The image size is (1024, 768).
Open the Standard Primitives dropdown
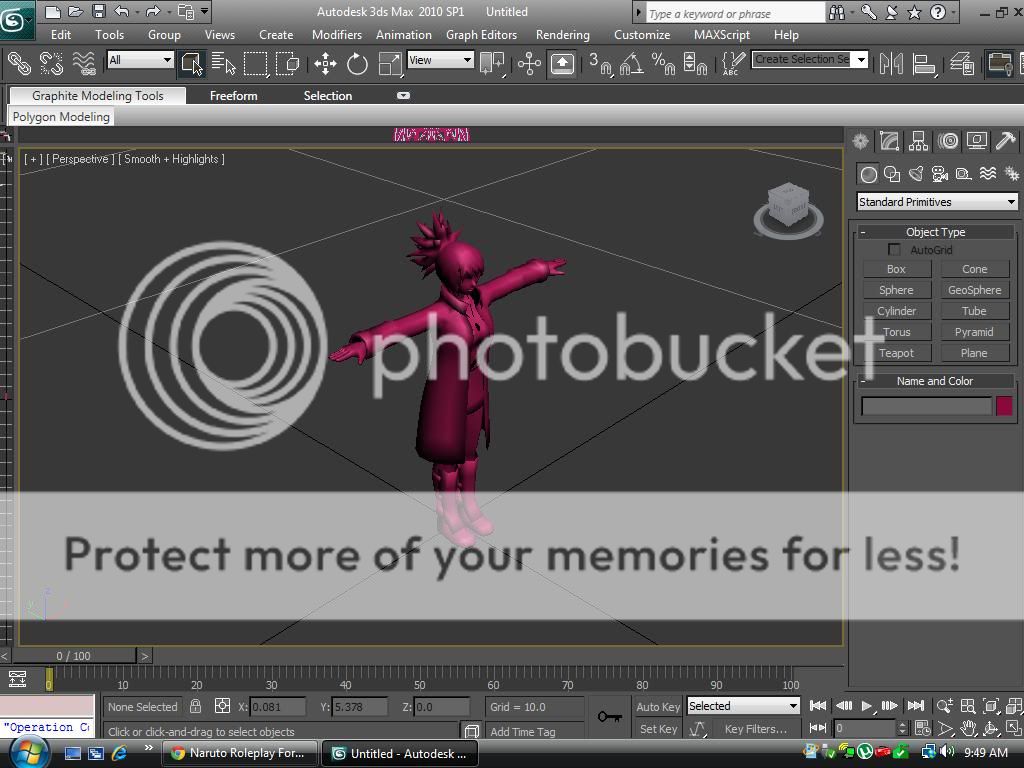(937, 202)
